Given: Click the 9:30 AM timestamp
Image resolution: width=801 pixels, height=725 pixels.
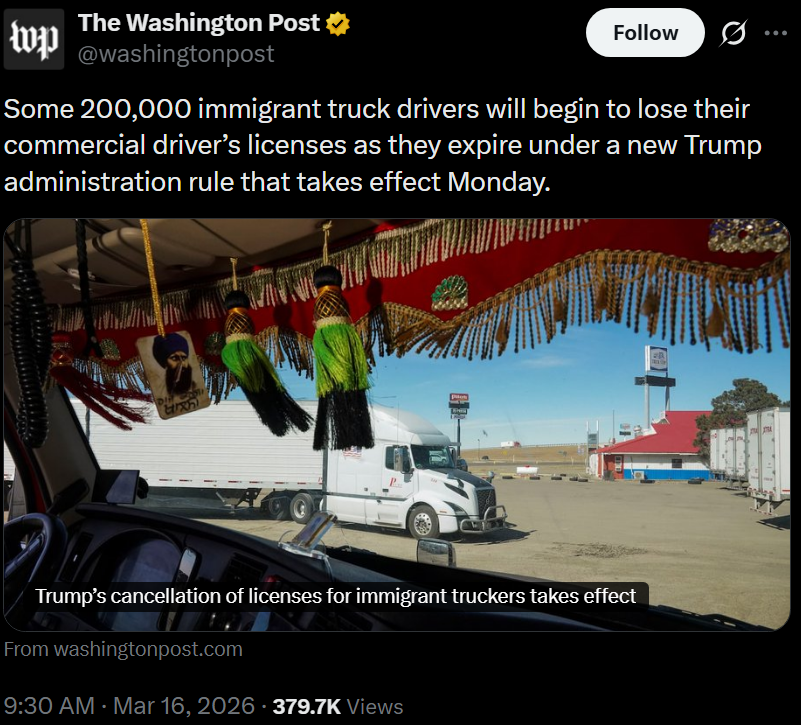Looking at the screenshot, I should click(50, 706).
